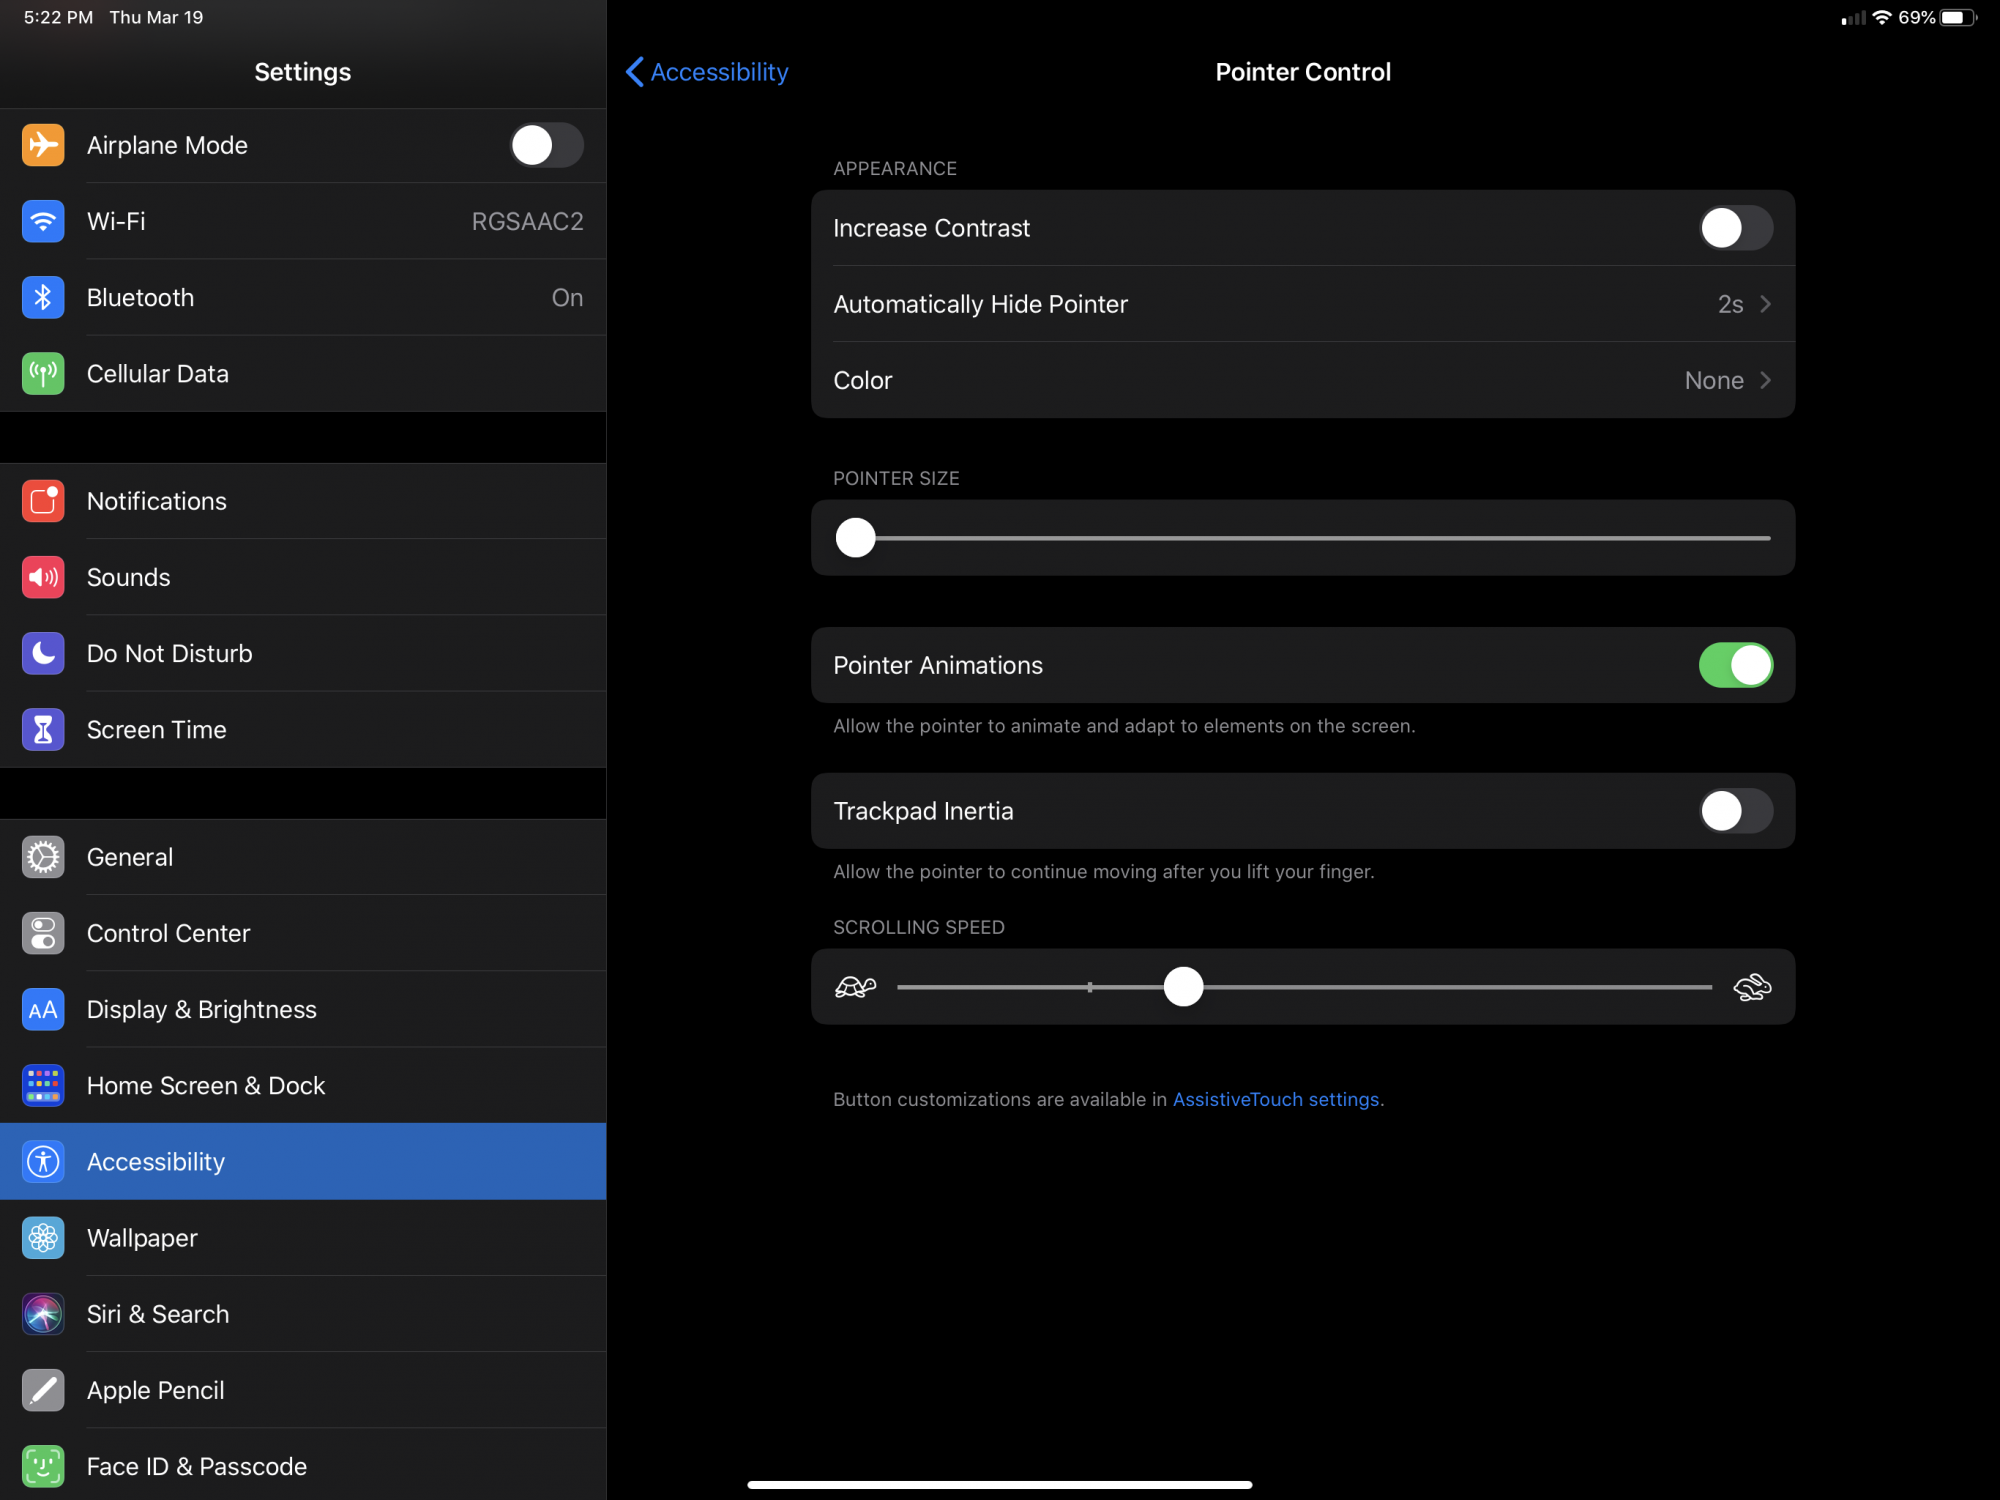Tap the Cellular Data antenna icon
Image resolution: width=2000 pixels, height=1500 pixels.
(43, 373)
